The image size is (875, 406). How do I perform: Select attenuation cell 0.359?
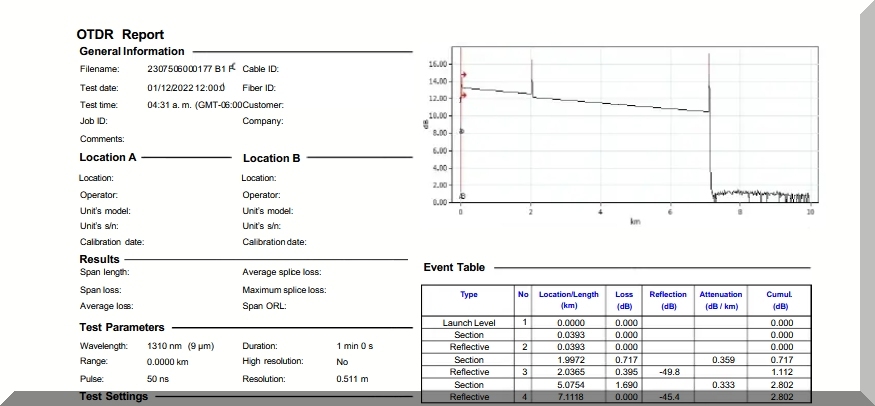pyautogui.click(x=721, y=360)
